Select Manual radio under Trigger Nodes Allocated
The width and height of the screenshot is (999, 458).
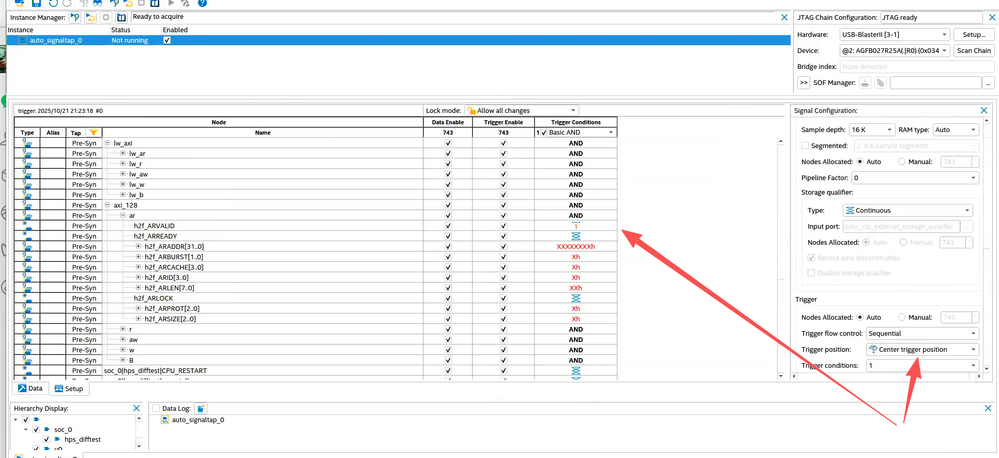pos(902,317)
